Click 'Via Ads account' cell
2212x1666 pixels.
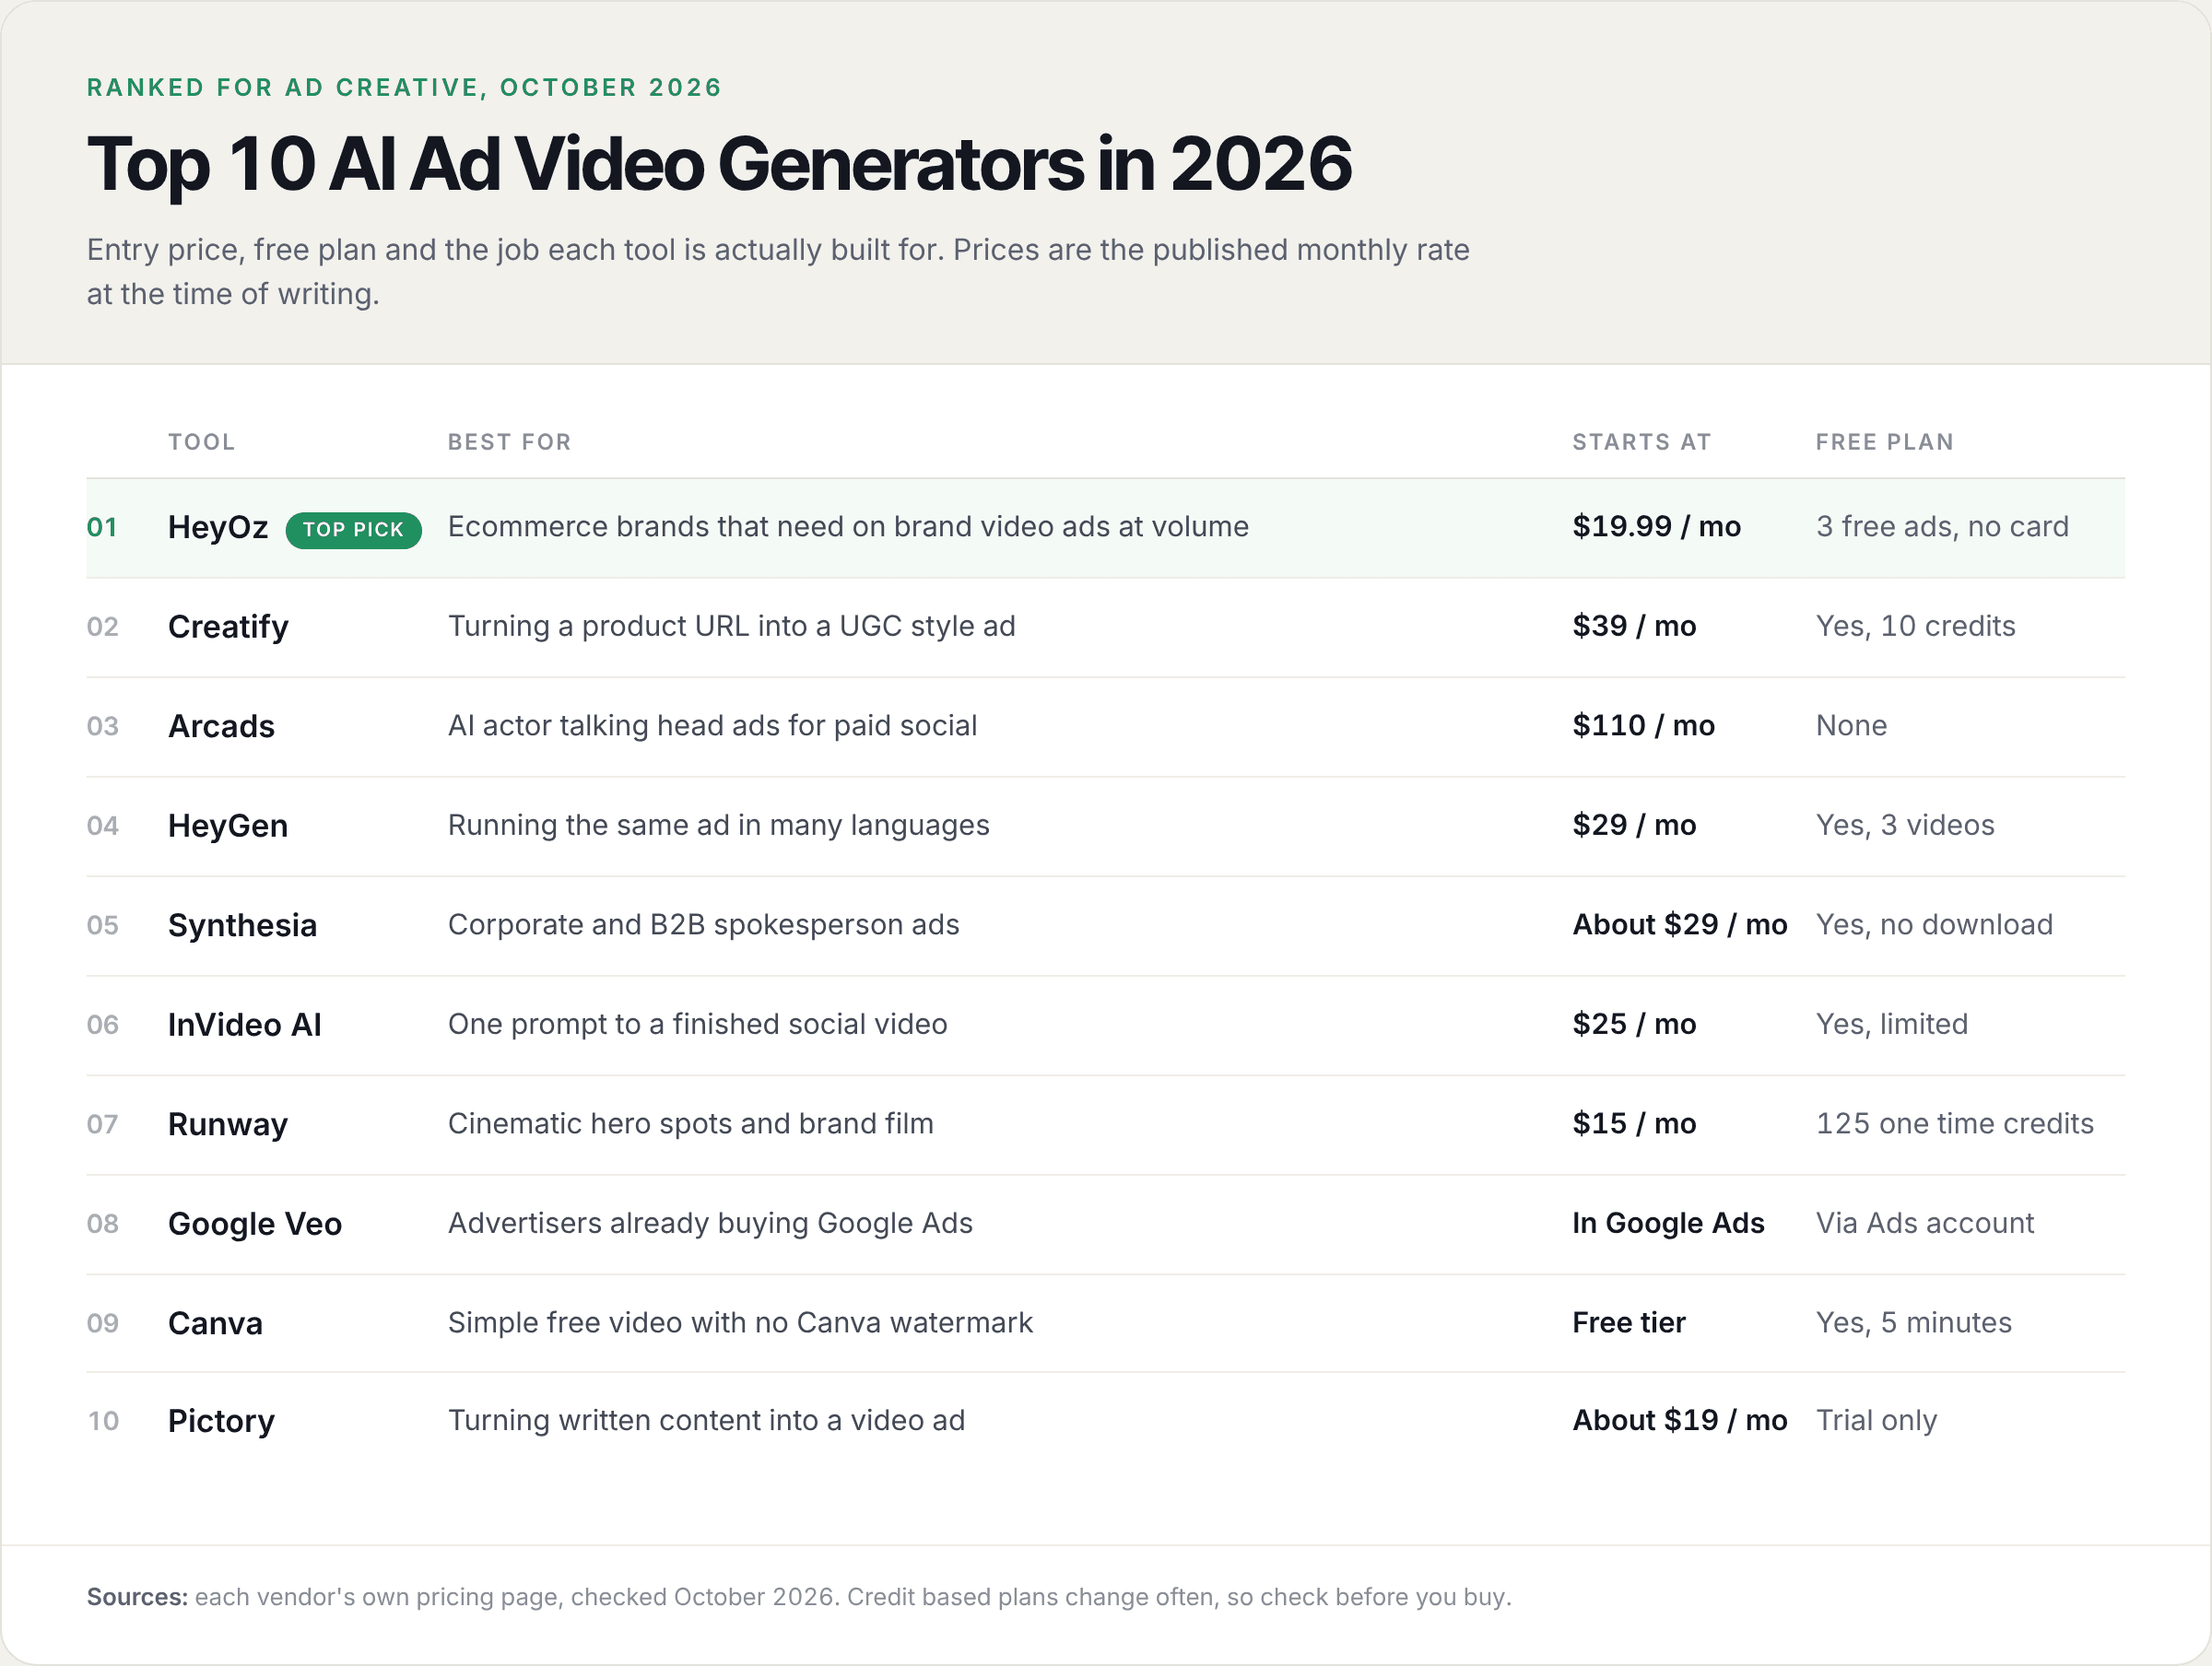coord(1925,1223)
